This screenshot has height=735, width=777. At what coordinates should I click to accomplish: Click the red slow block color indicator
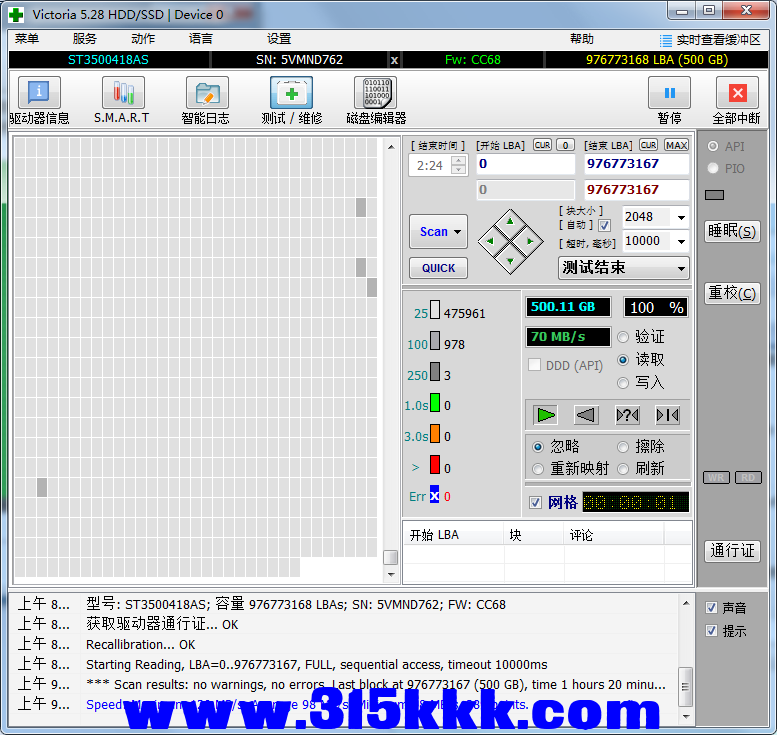(x=435, y=464)
